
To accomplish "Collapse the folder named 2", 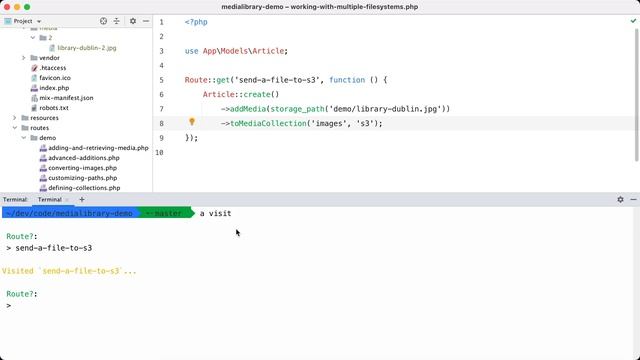I will pos(33,38).
